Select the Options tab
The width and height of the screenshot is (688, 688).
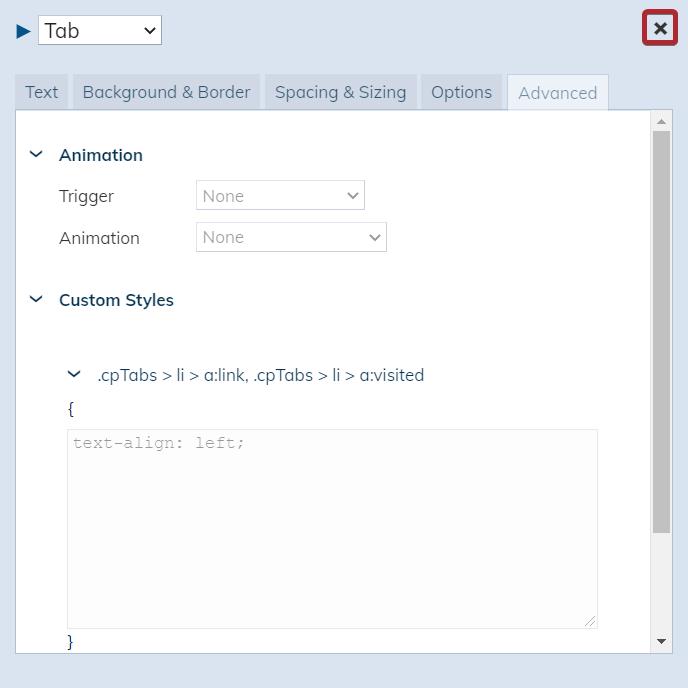(x=461, y=92)
